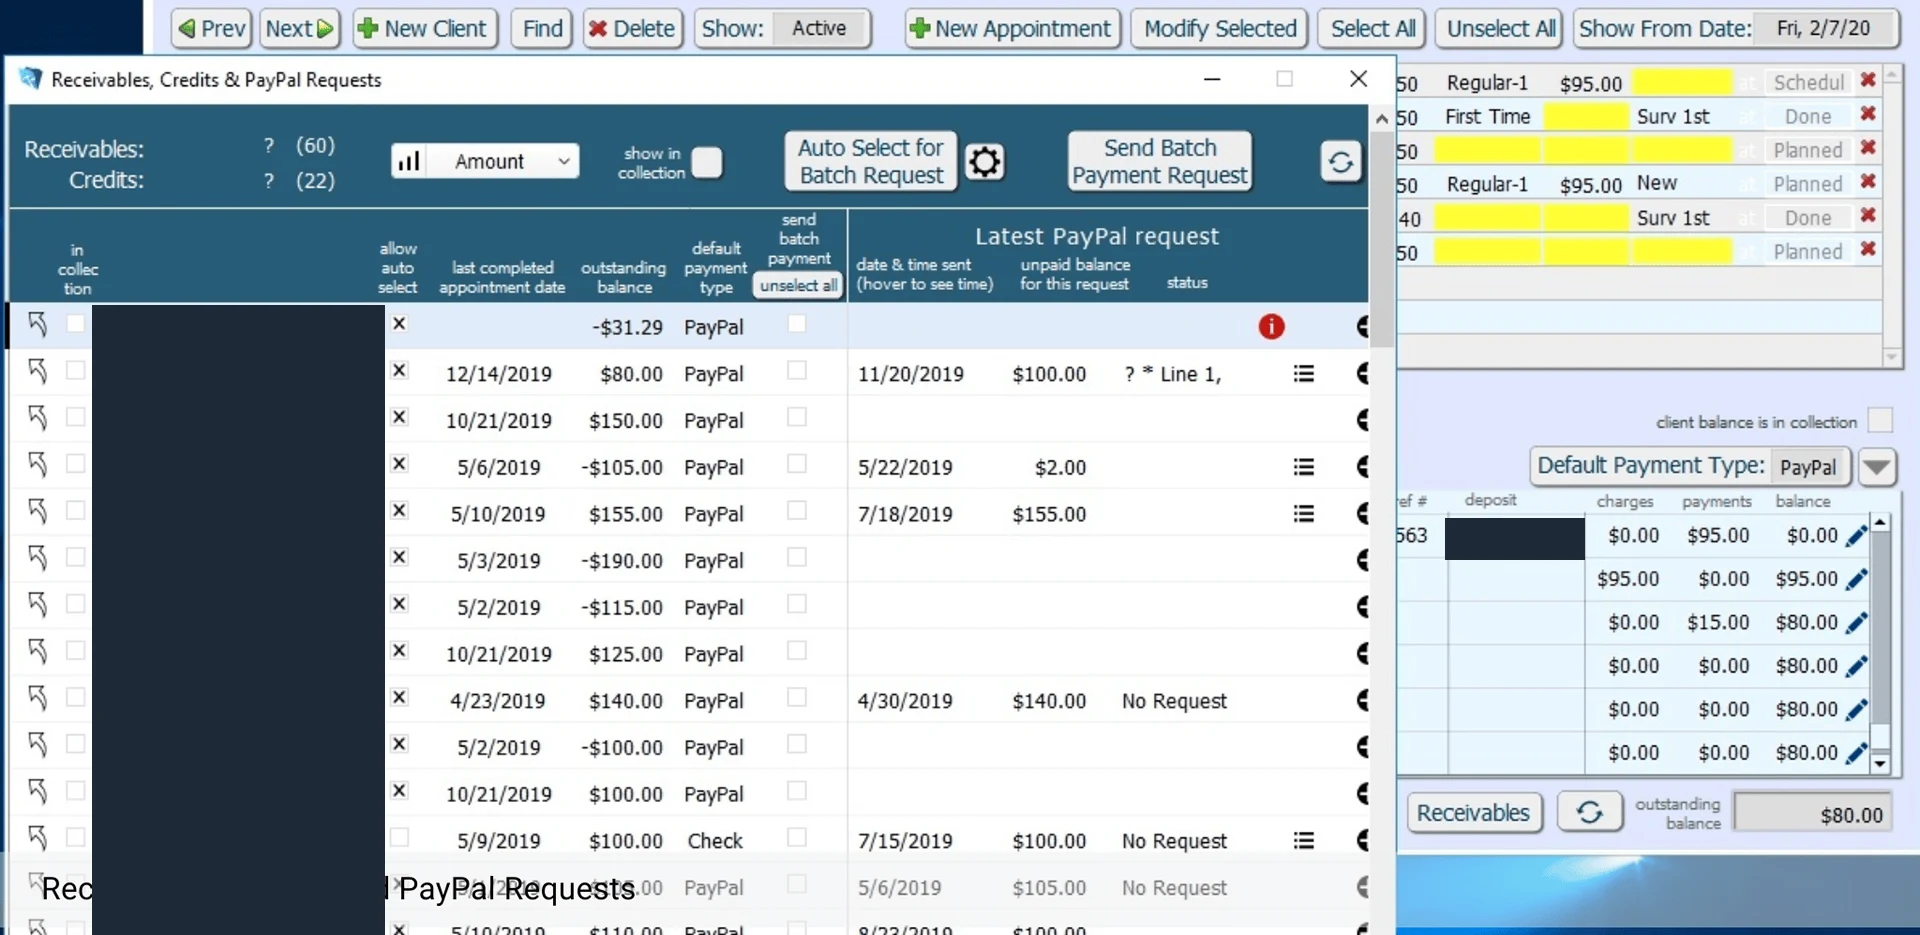Click outstanding balance field showing $80.00

point(1810,814)
